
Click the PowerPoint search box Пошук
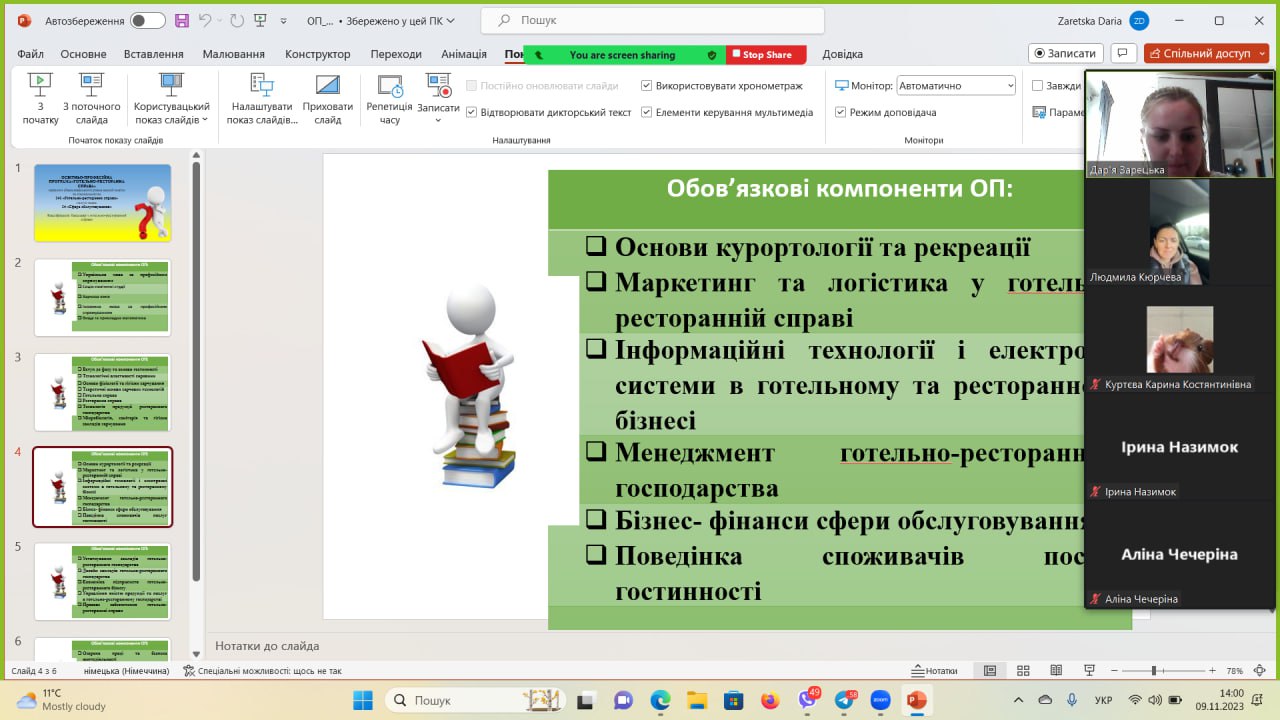pyautogui.click(x=652, y=20)
